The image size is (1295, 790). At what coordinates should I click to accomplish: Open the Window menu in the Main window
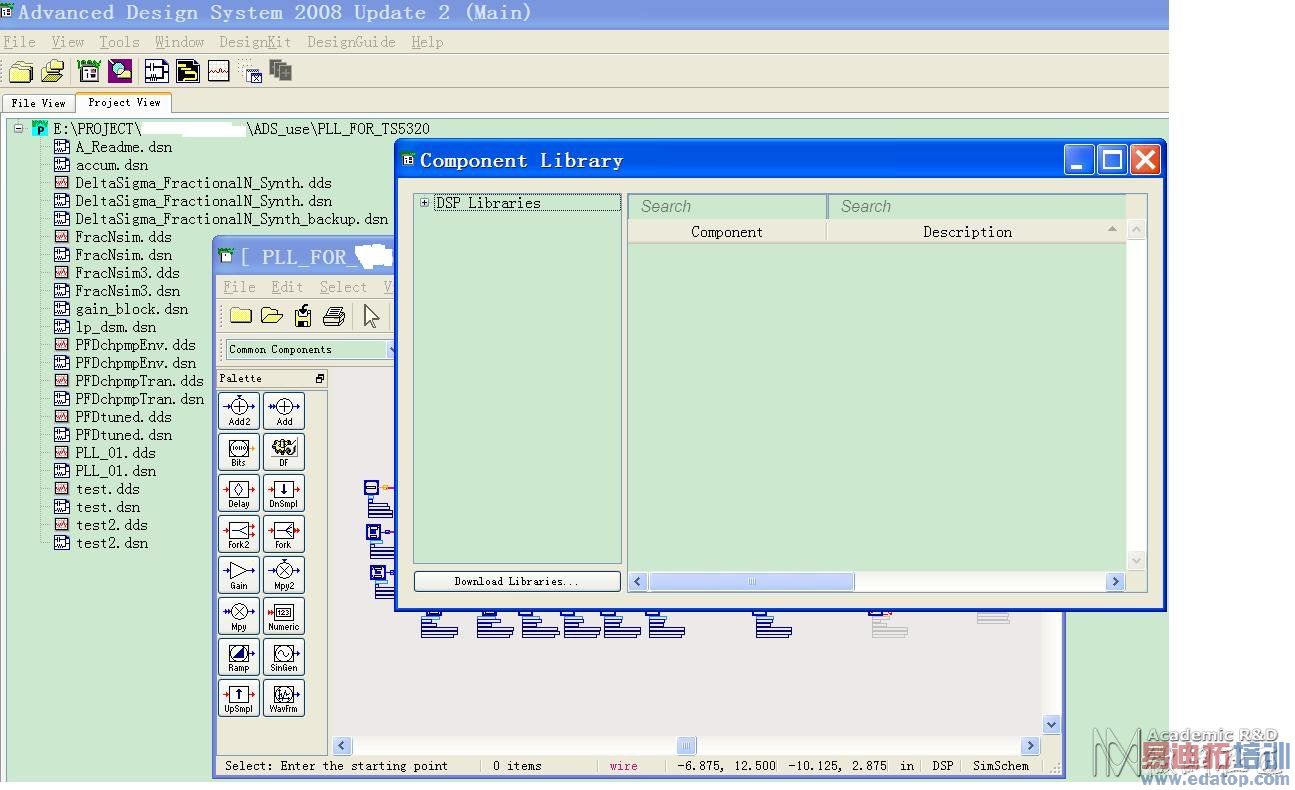point(180,42)
